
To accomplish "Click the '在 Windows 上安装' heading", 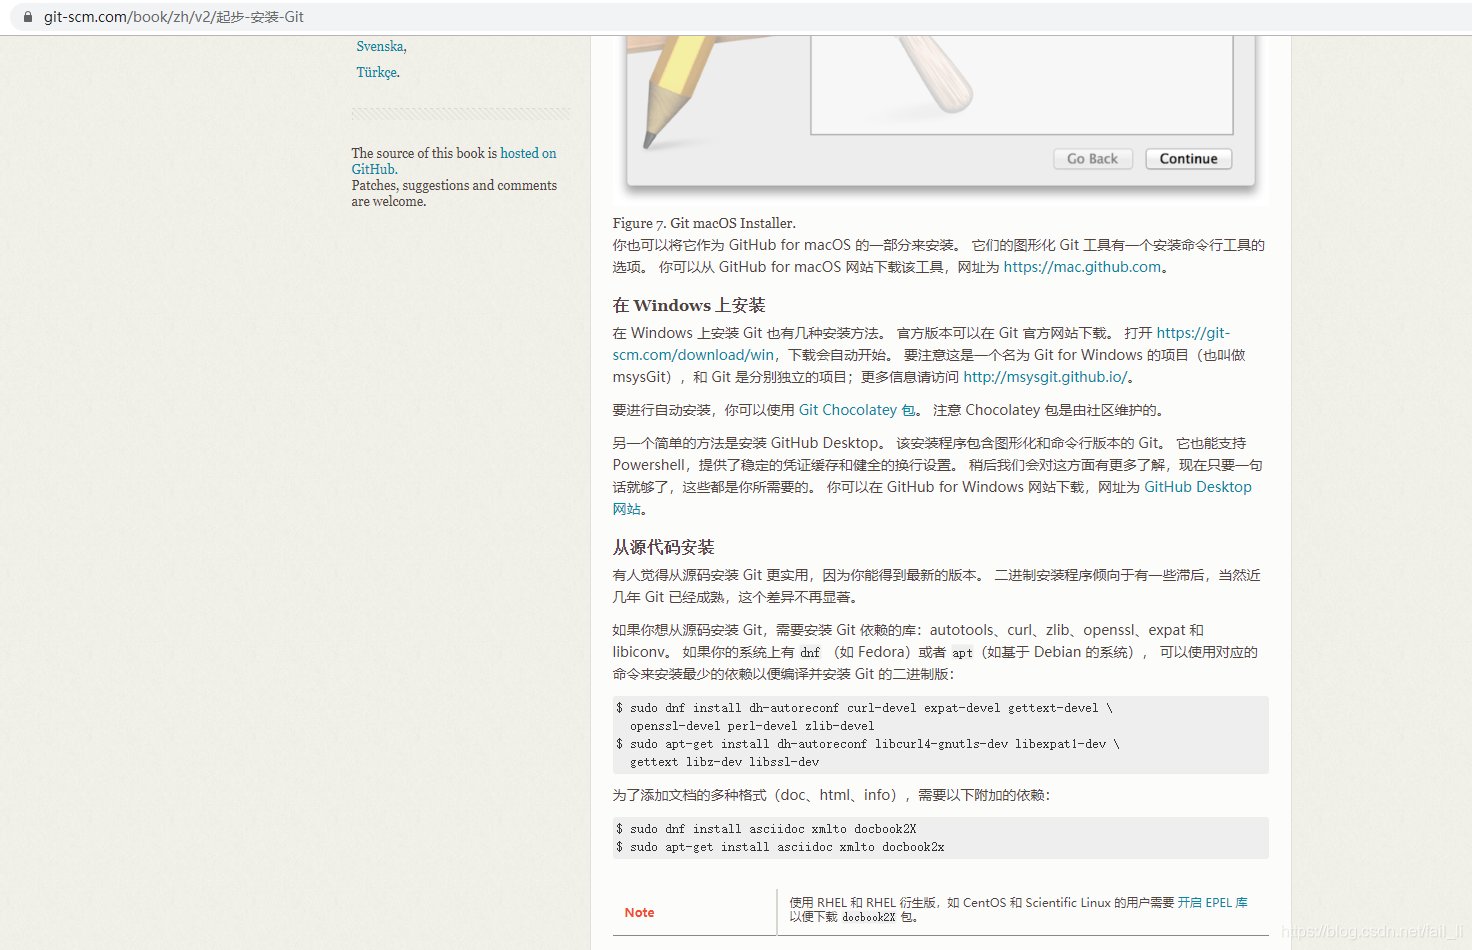I will click(x=689, y=305).
